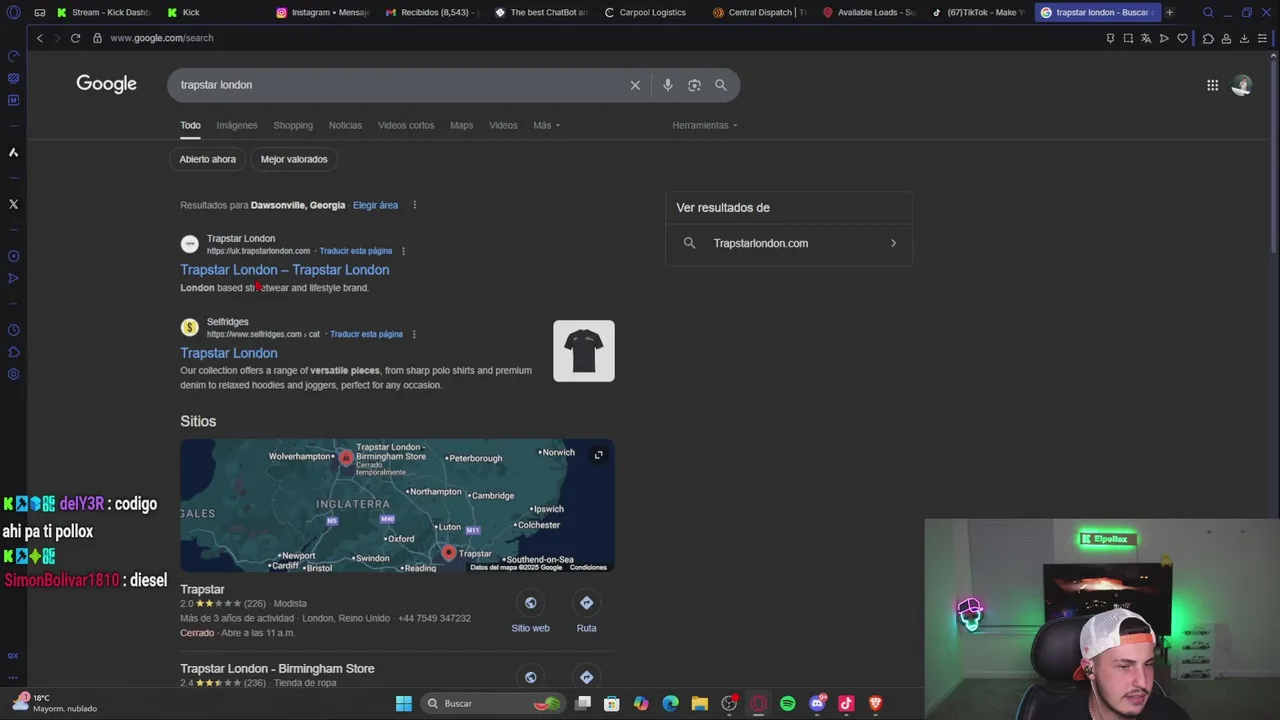Viewport: 1280px width, 720px height.
Task: Click Traducir esta página for Trapstar London
Action: pyautogui.click(x=356, y=251)
